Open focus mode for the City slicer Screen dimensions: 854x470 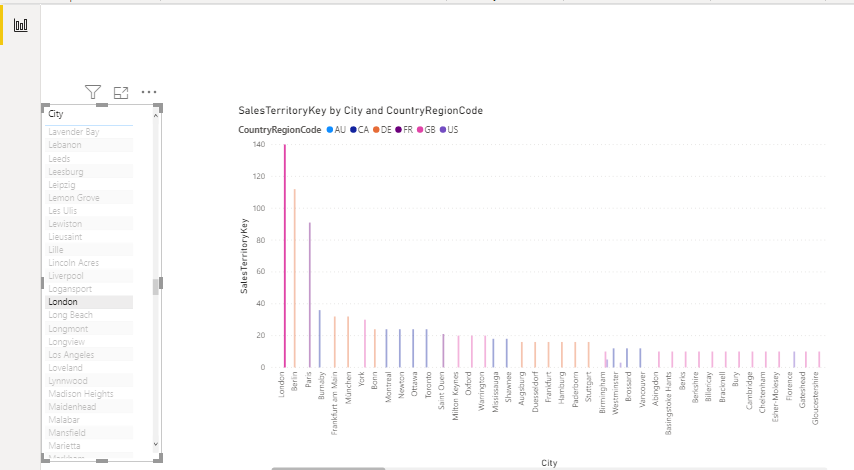pos(121,93)
